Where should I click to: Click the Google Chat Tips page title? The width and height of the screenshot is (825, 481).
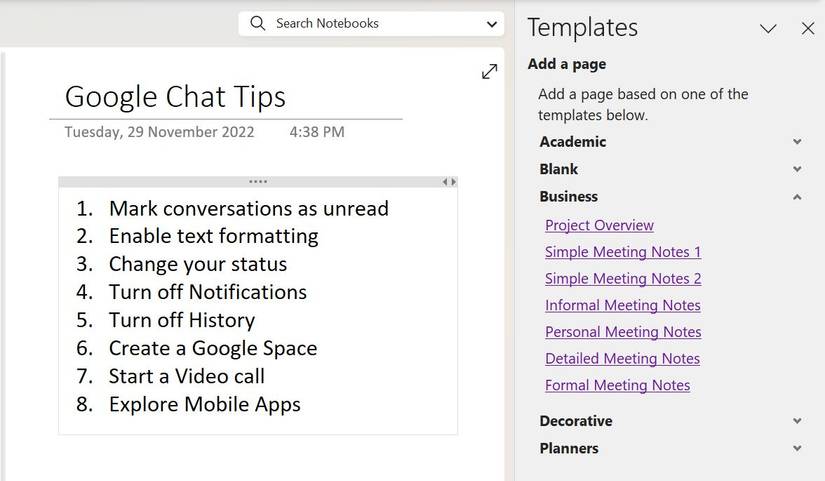[x=175, y=97]
